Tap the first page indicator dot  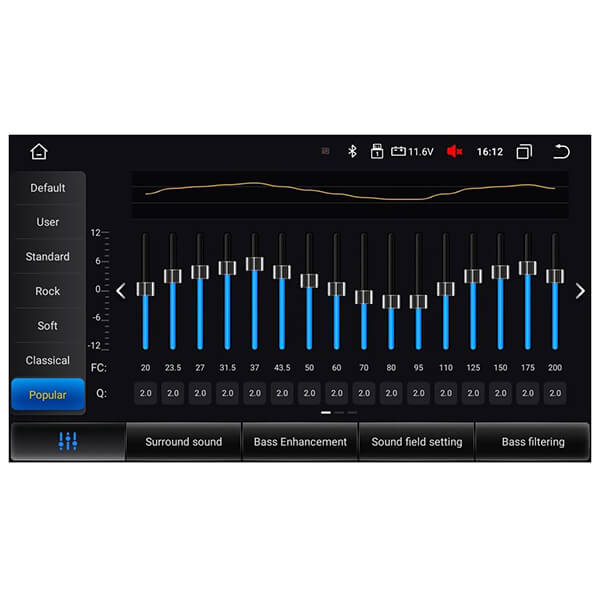tap(326, 412)
